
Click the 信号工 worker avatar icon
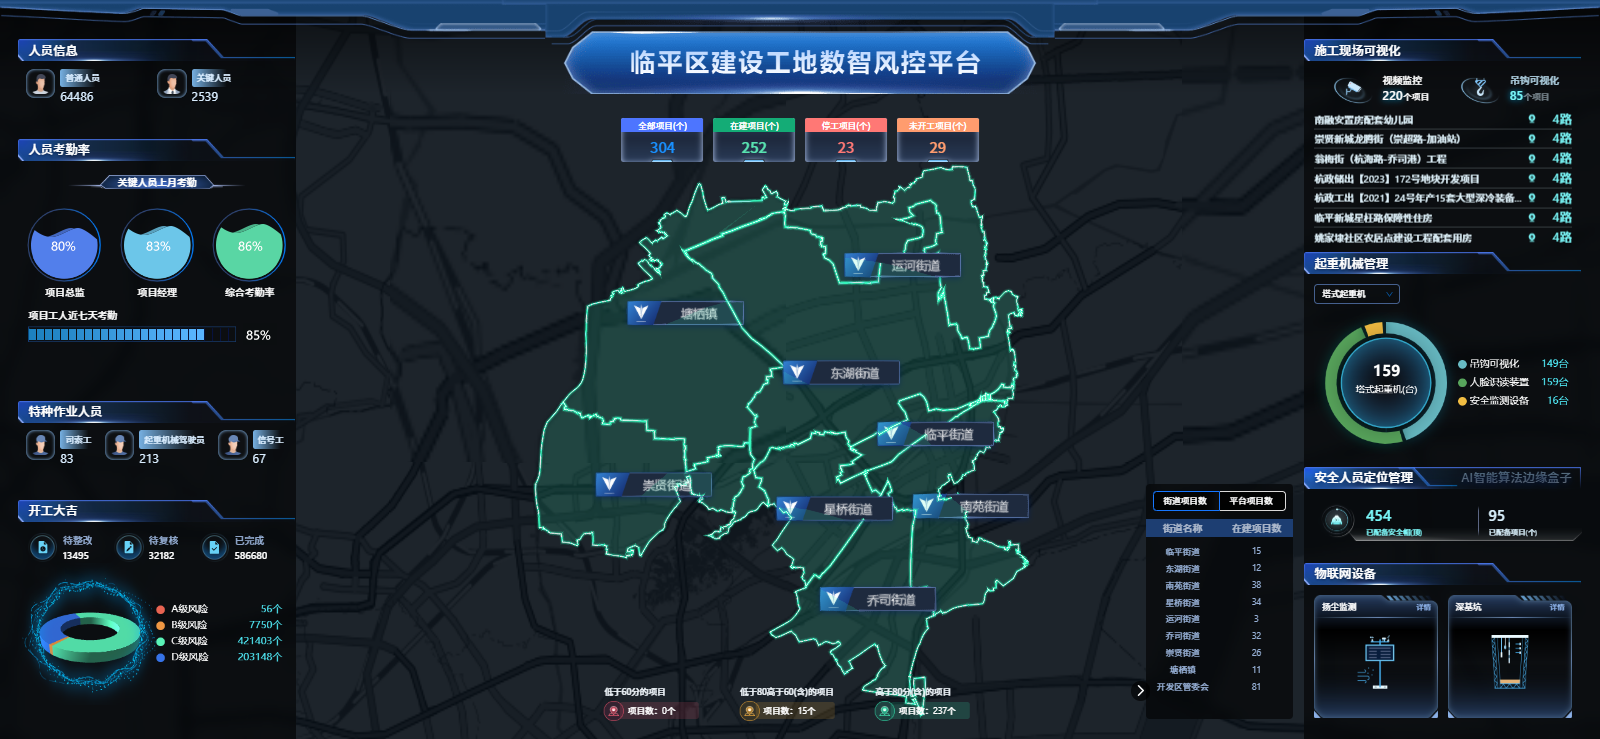(233, 445)
